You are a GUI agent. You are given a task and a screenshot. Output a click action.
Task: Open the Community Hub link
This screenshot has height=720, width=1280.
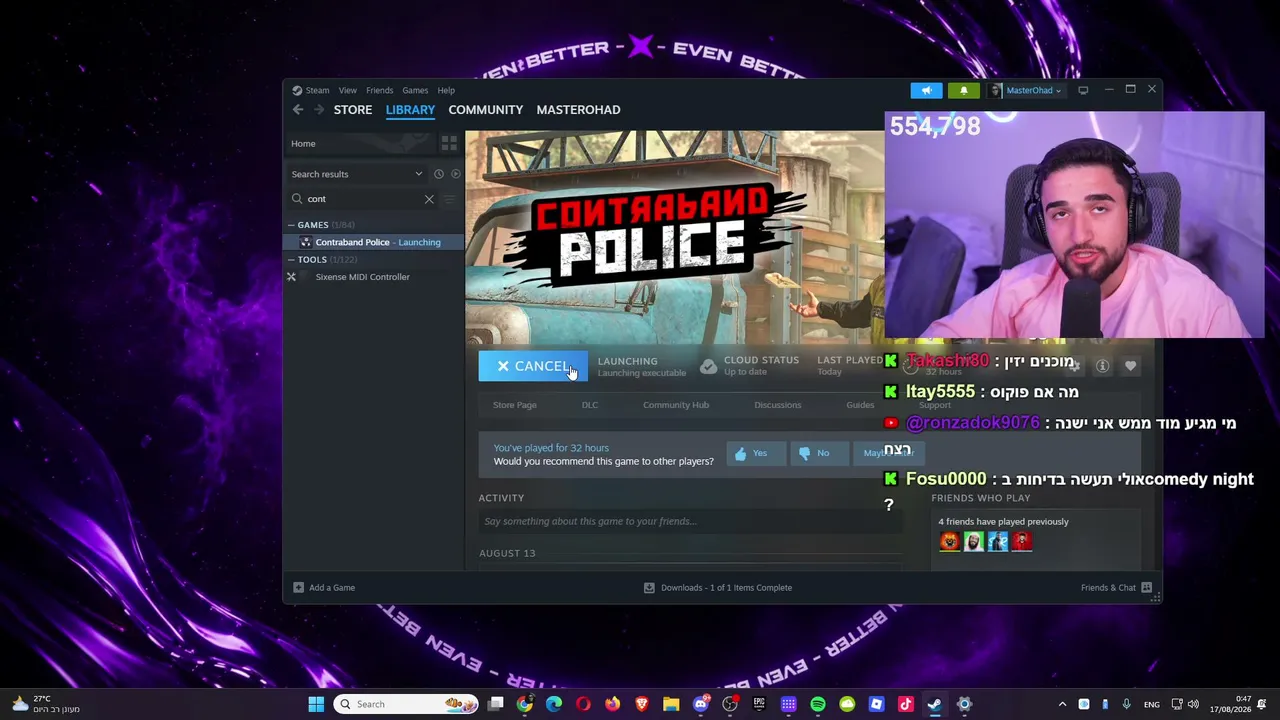(x=676, y=405)
